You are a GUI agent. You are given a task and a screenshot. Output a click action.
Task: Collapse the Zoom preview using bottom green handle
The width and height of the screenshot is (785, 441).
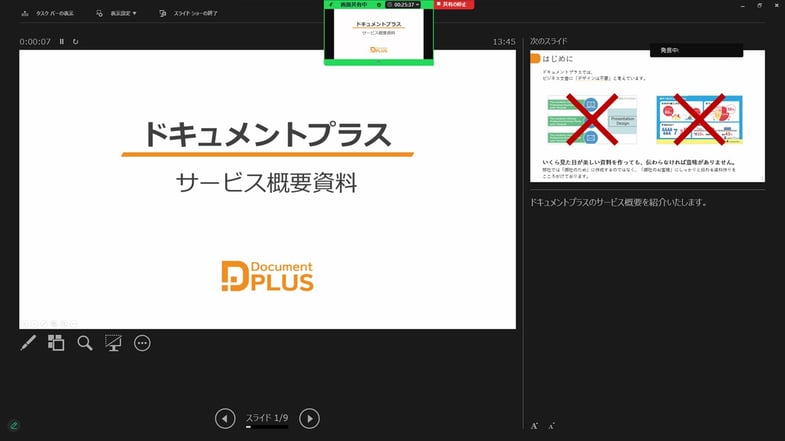click(x=378, y=62)
